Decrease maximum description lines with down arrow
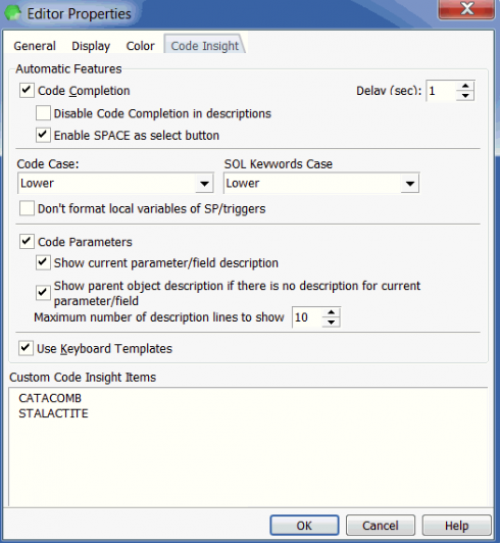This screenshot has width=500, height=543. 331,322
